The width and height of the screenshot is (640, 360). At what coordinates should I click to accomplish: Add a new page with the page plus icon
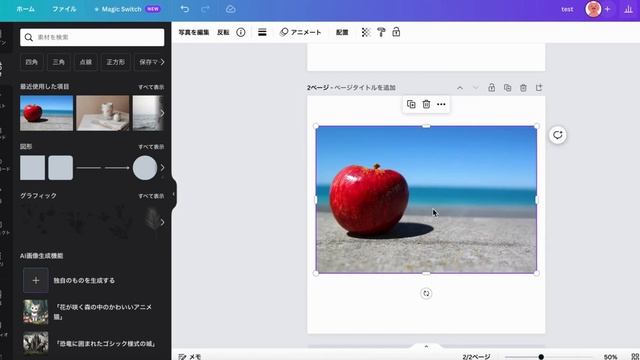(x=539, y=88)
